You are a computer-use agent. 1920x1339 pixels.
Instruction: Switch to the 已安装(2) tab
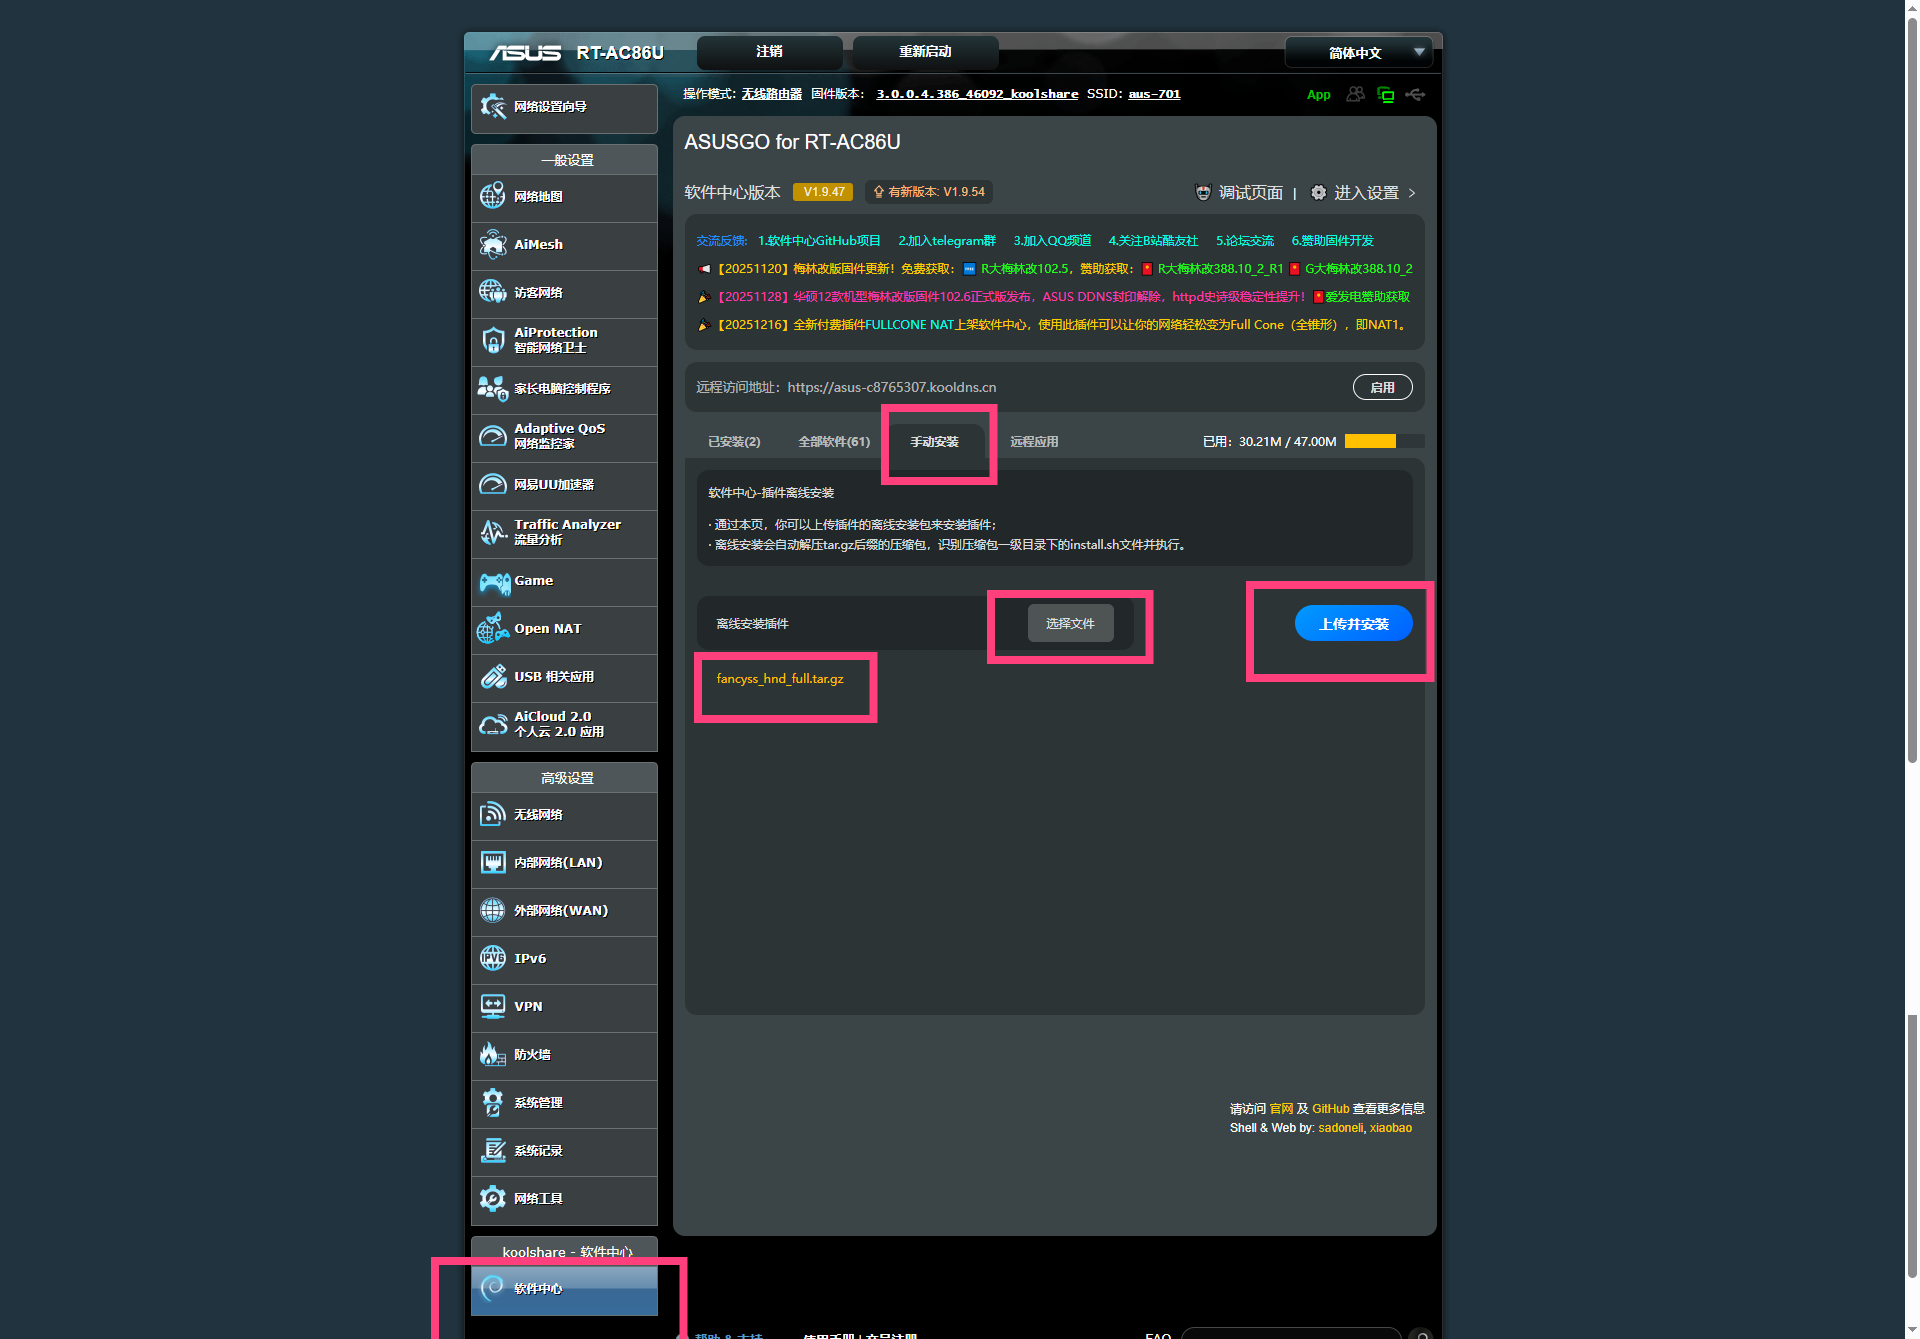click(x=734, y=442)
